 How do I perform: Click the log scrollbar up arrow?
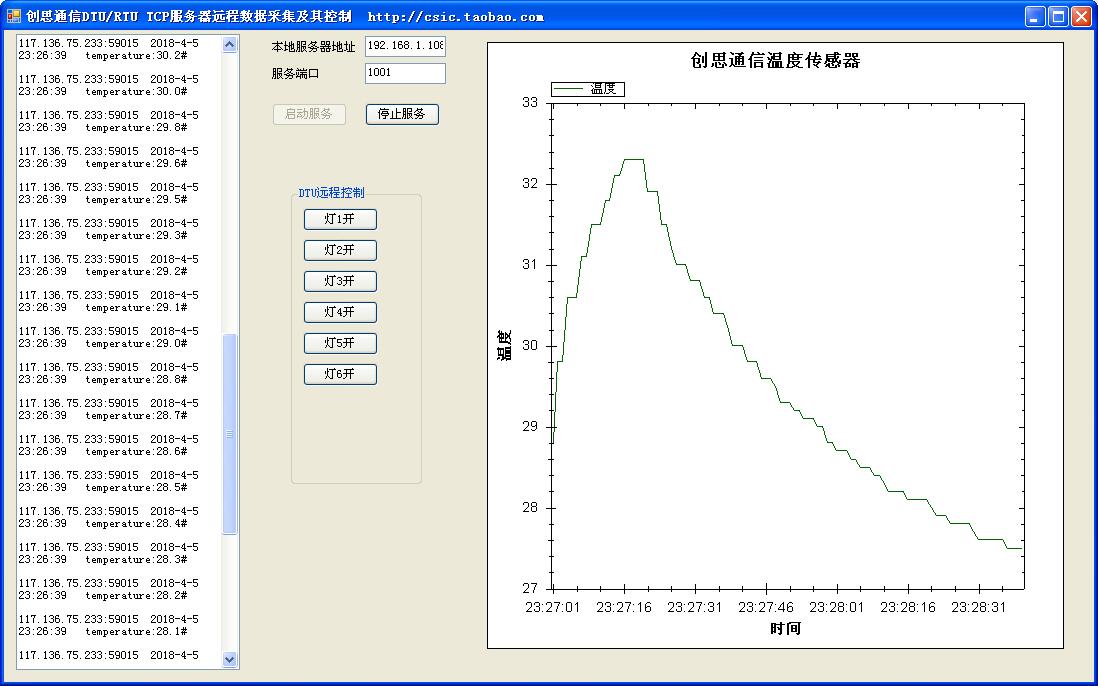[x=230, y=45]
